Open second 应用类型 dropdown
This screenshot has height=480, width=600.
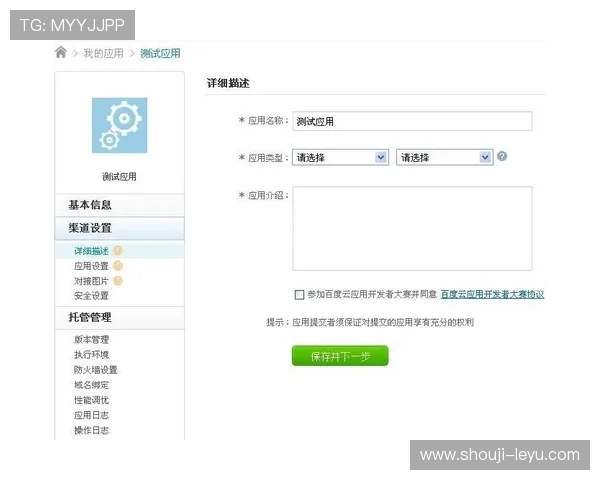(x=445, y=157)
